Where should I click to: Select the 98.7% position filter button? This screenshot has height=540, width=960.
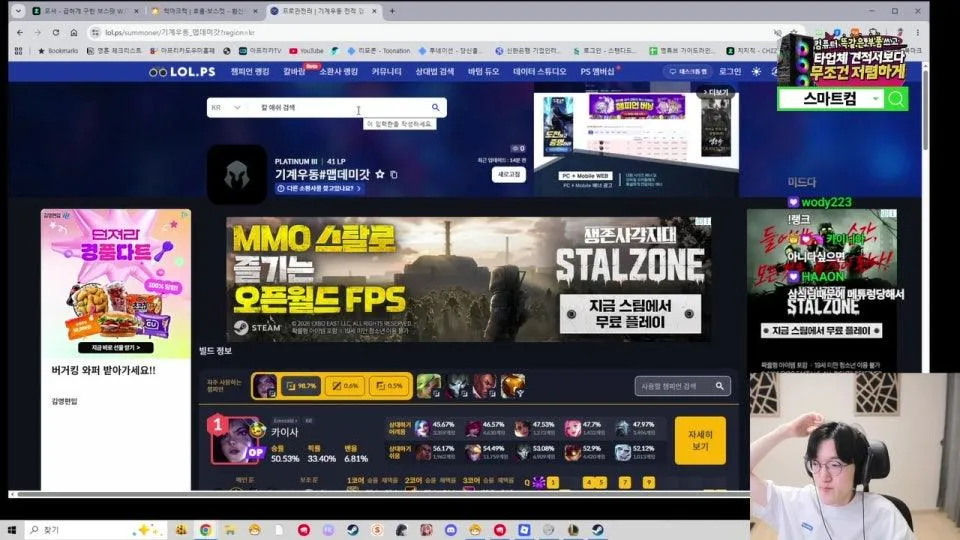pos(301,386)
